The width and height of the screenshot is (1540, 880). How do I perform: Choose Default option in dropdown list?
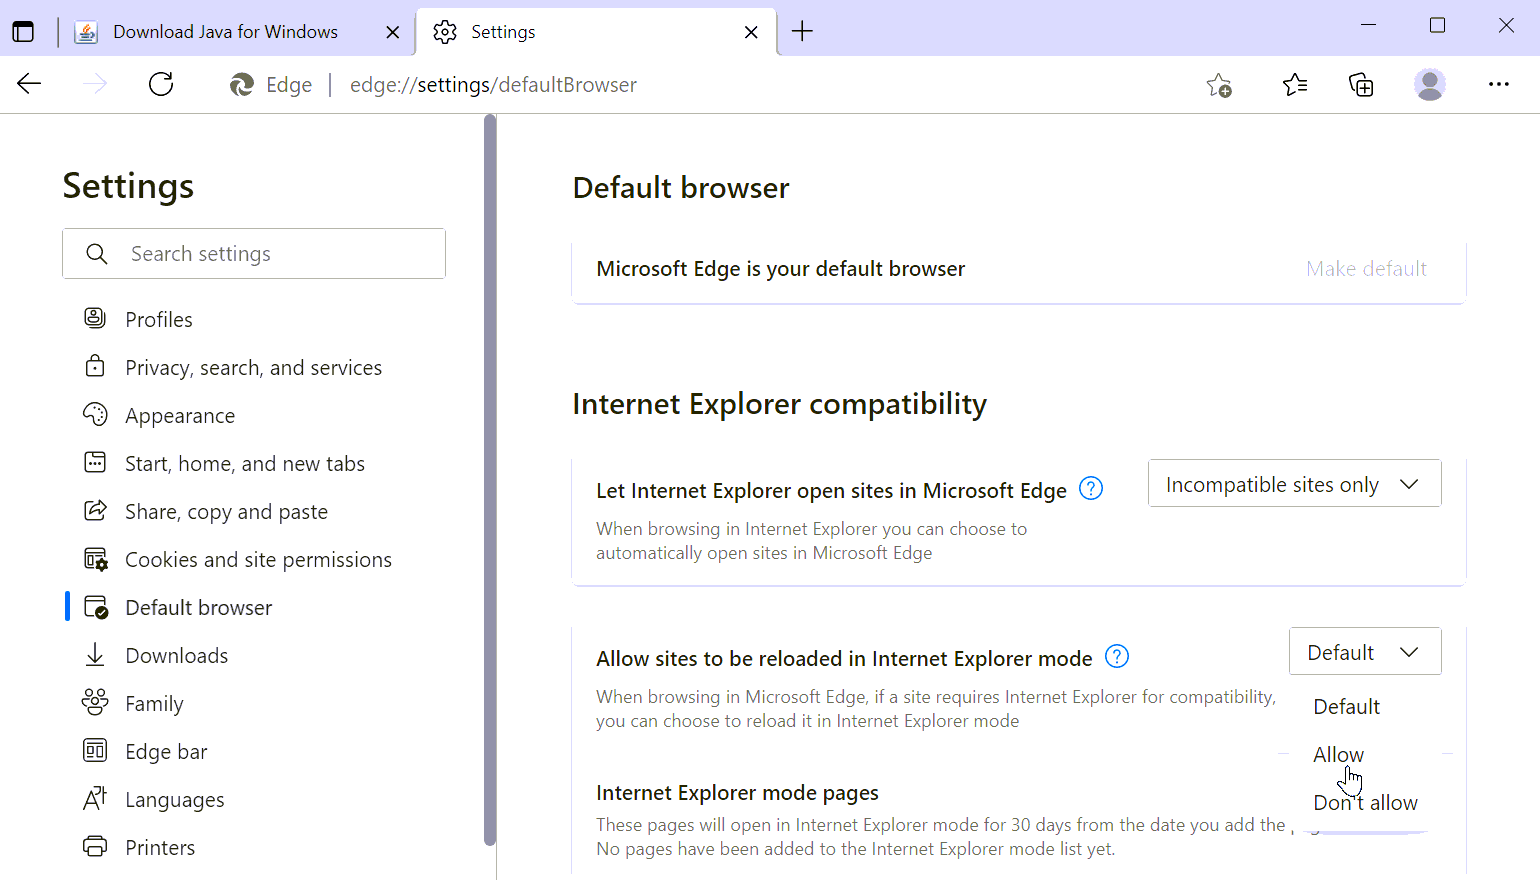(1347, 707)
